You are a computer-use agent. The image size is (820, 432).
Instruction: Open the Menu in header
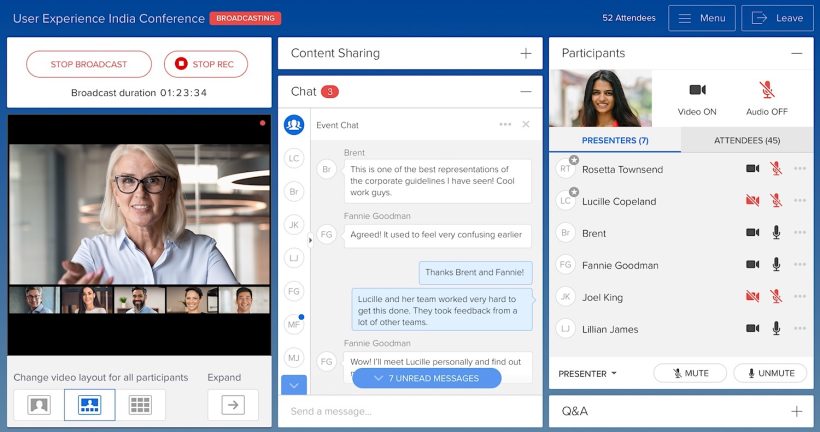[701, 18]
